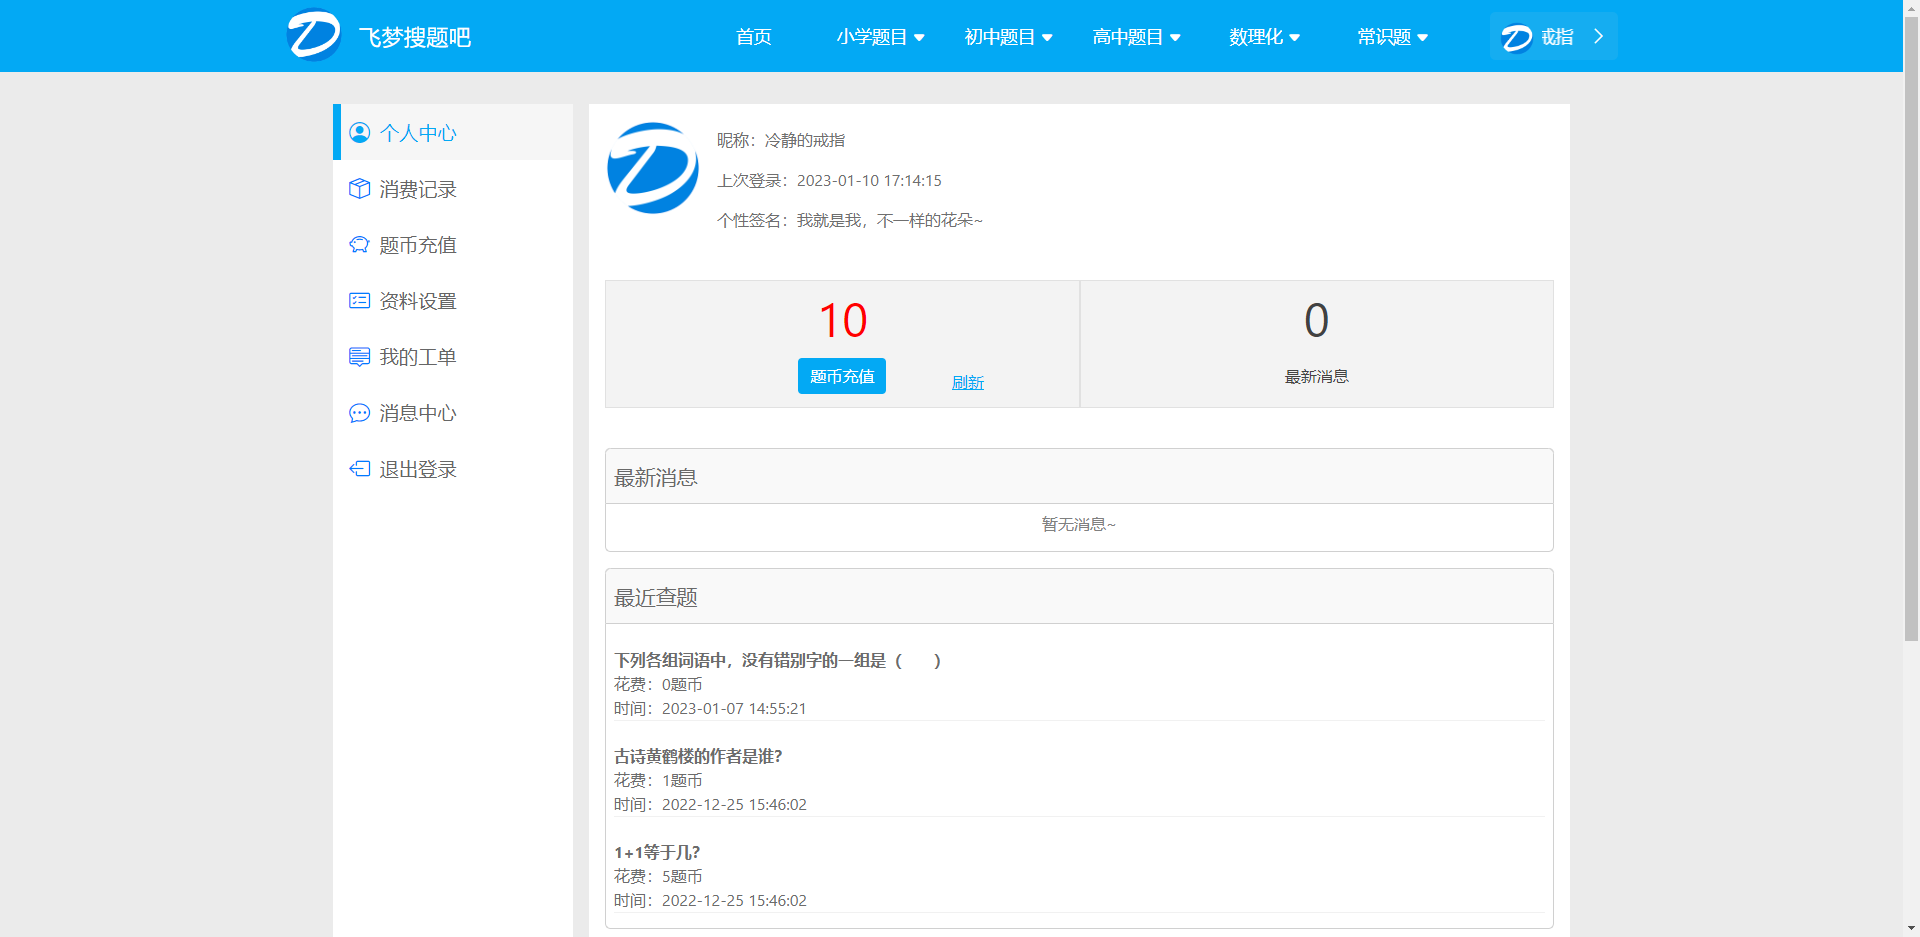Click the 个人中心 user icon in sidebar
The image size is (1920, 937).
click(359, 133)
